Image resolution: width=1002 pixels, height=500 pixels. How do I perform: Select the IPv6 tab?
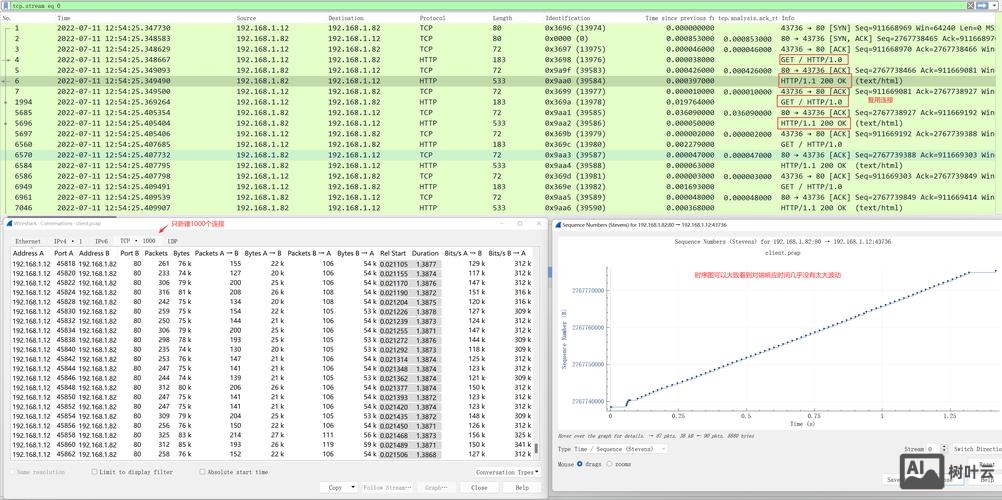pyautogui.click(x=101, y=241)
